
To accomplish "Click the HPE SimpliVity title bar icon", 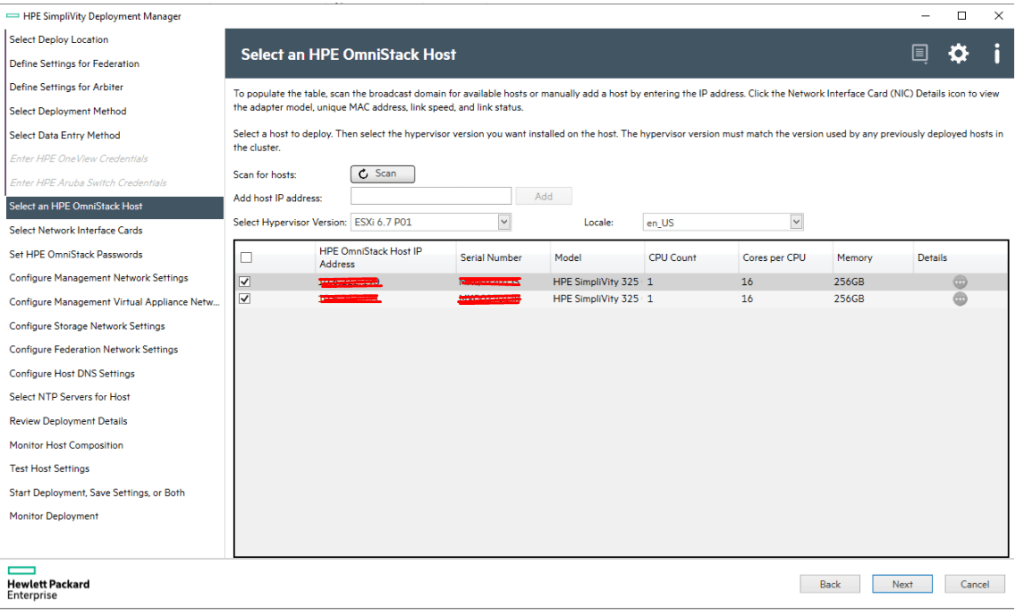I will (12, 16).
